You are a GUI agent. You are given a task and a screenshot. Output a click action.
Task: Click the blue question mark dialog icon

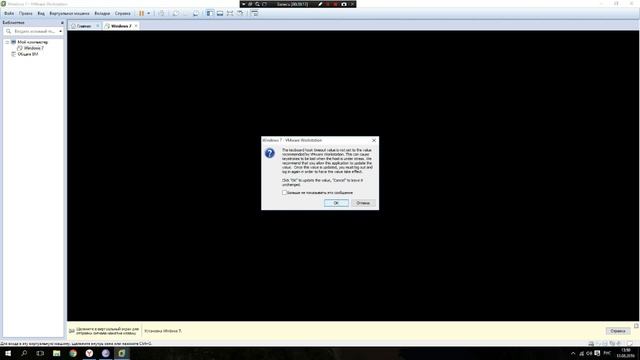[269, 153]
